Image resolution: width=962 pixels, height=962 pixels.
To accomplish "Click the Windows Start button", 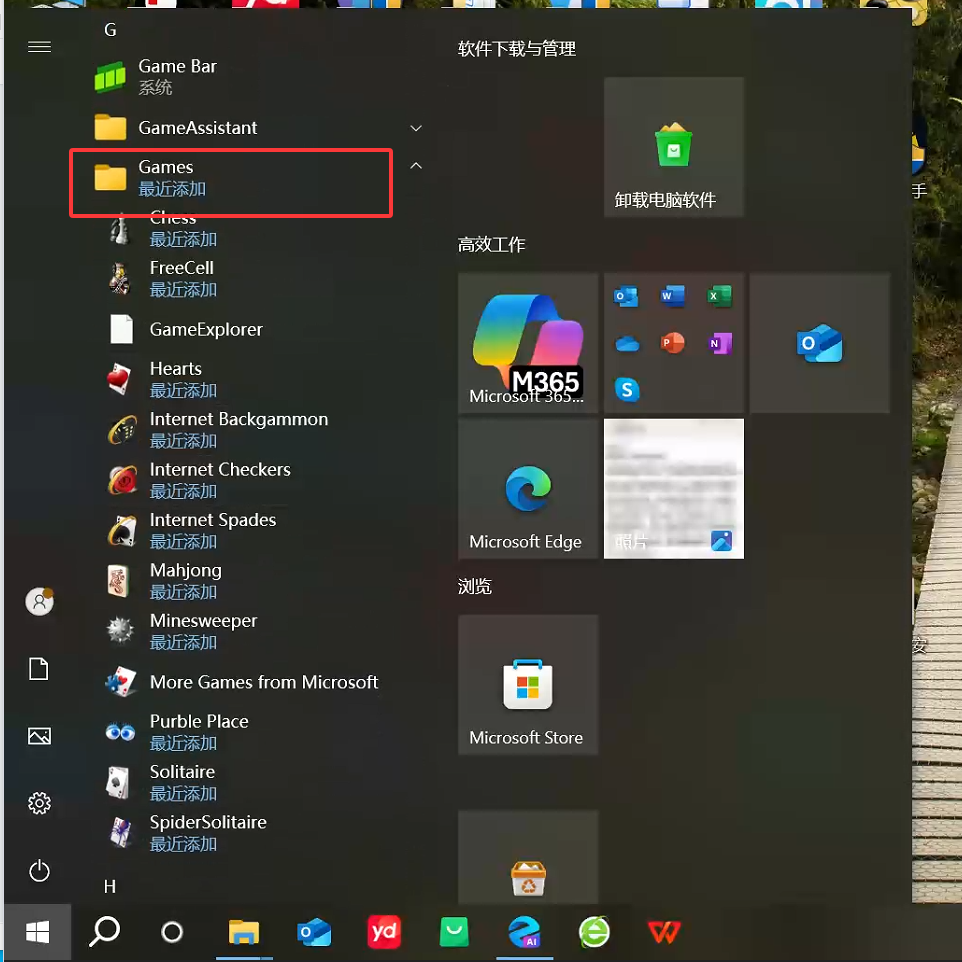I will click(x=37, y=933).
